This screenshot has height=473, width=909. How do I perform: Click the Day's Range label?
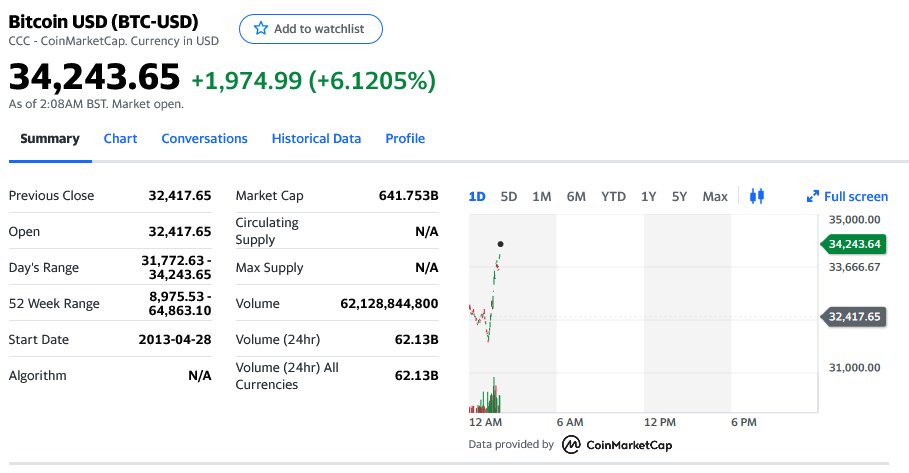(43, 268)
